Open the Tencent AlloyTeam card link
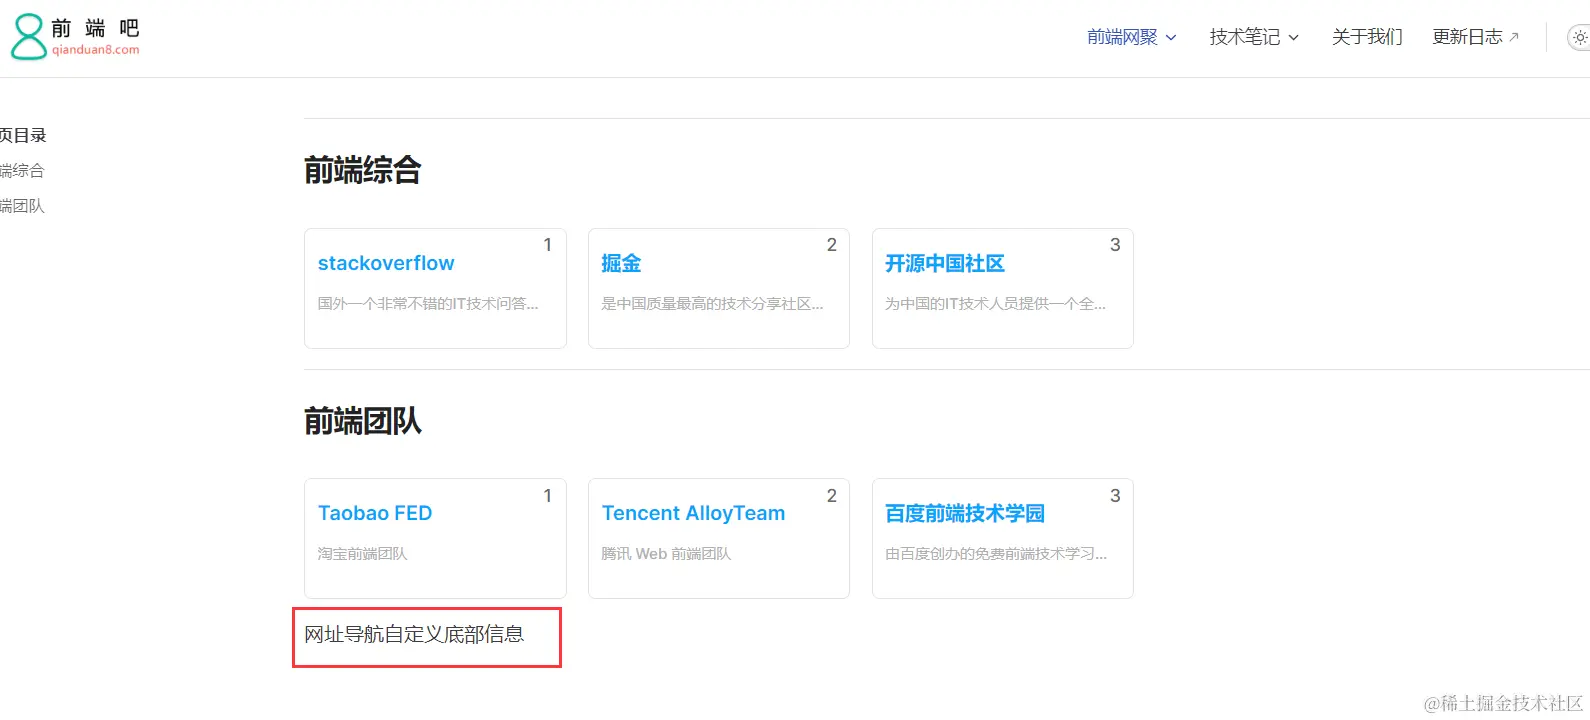Viewport: 1590px width, 720px height. (693, 513)
